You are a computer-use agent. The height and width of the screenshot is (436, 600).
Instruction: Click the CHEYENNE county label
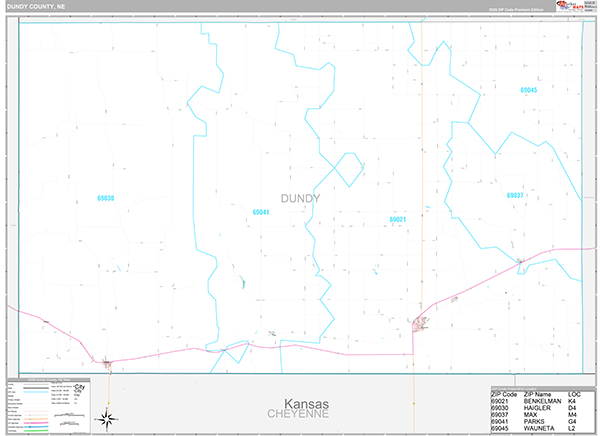(298, 414)
